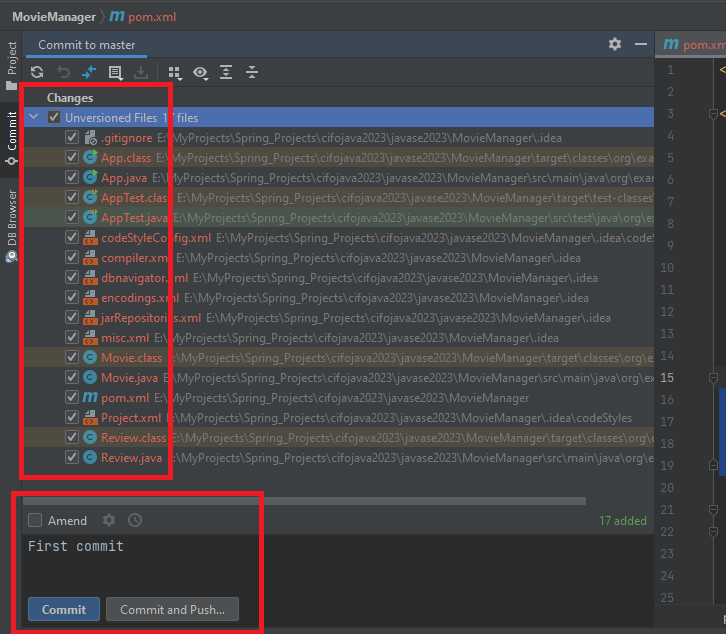Select Movie.java file row
This screenshot has width=726, height=634.
pyautogui.click(x=339, y=377)
